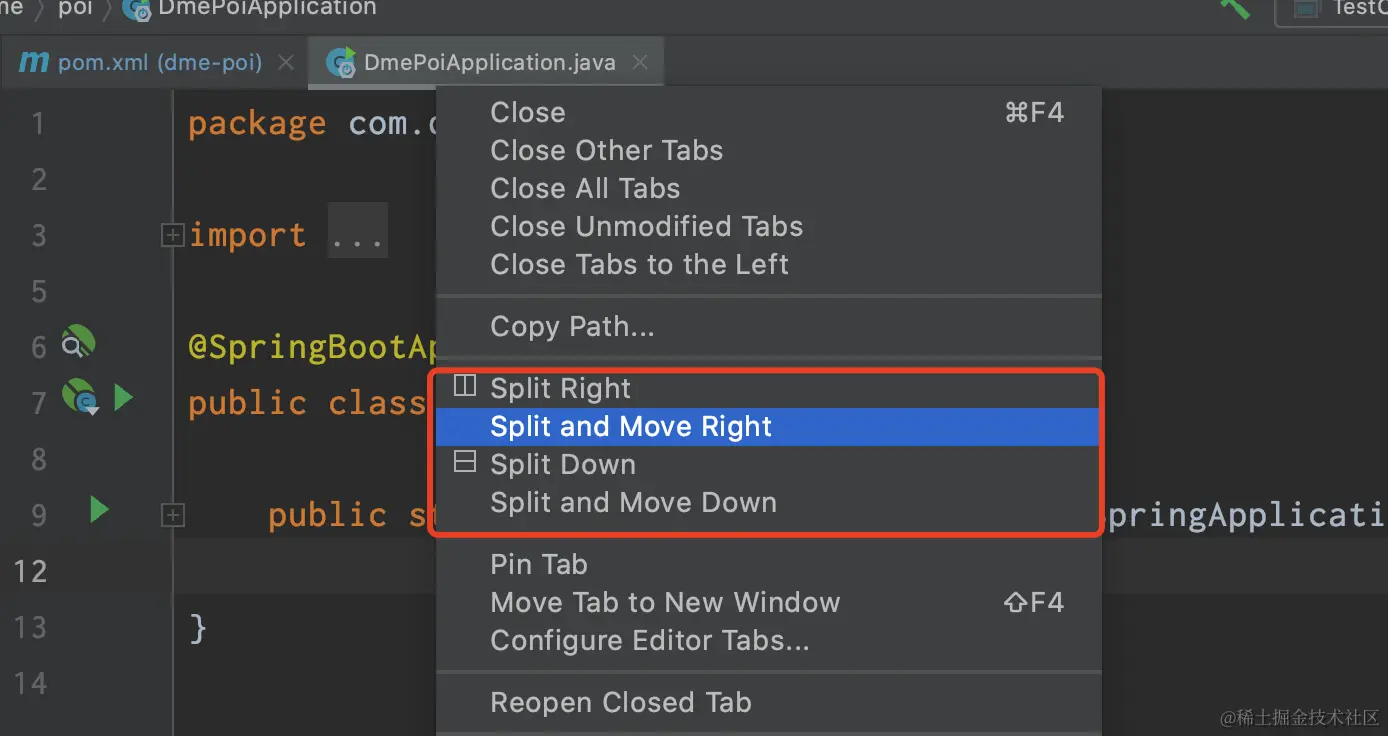Expand the folded main method on line 9

click(x=173, y=515)
